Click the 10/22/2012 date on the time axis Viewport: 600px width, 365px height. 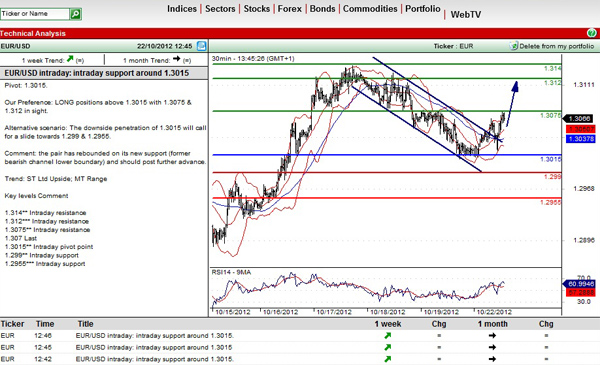494,312
